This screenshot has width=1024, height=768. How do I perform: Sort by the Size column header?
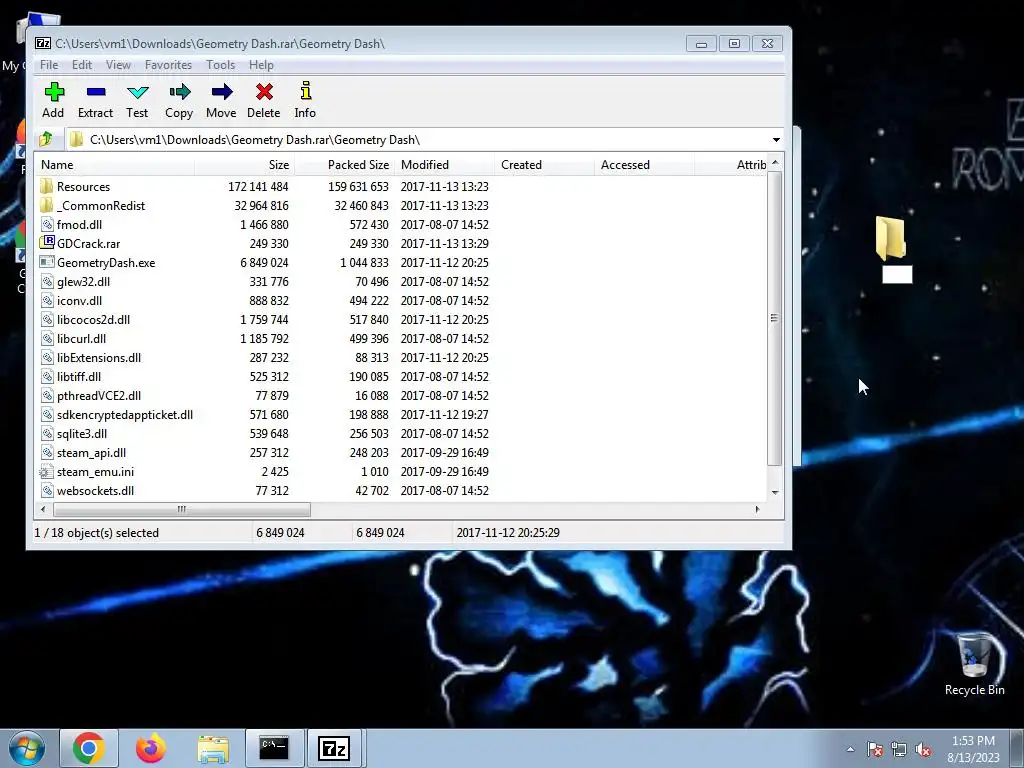[x=244, y=165]
